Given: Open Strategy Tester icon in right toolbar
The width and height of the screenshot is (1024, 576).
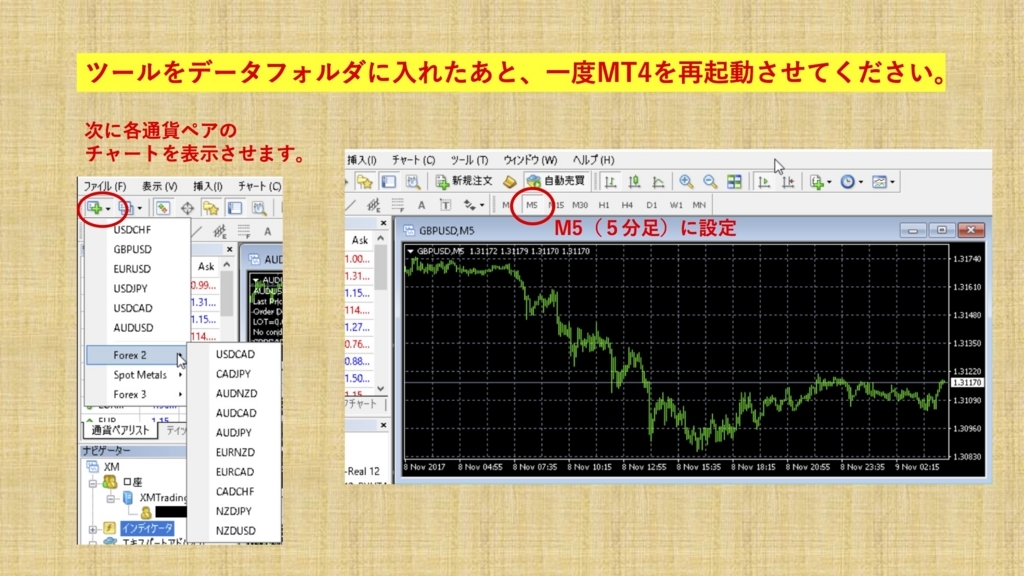Looking at the screenshot, I should click(413, 182).
